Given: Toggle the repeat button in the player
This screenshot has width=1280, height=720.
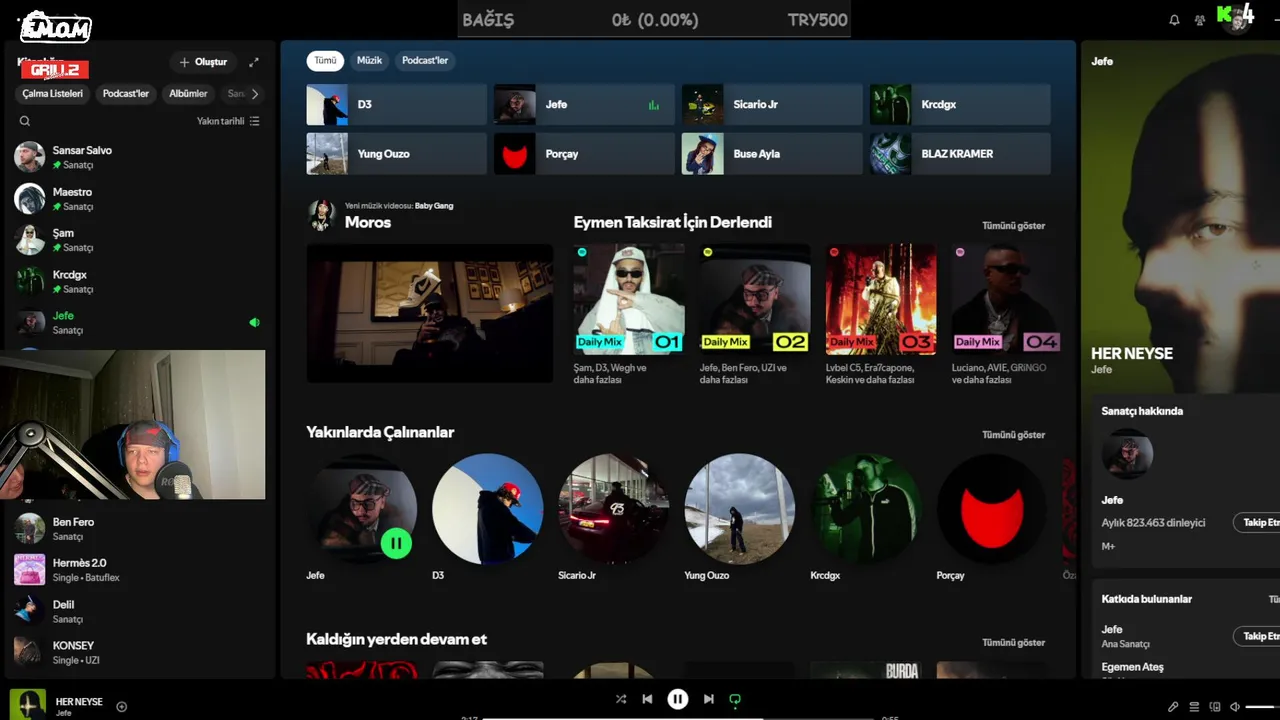Looking at the screenshot, I should coord(735,700).
